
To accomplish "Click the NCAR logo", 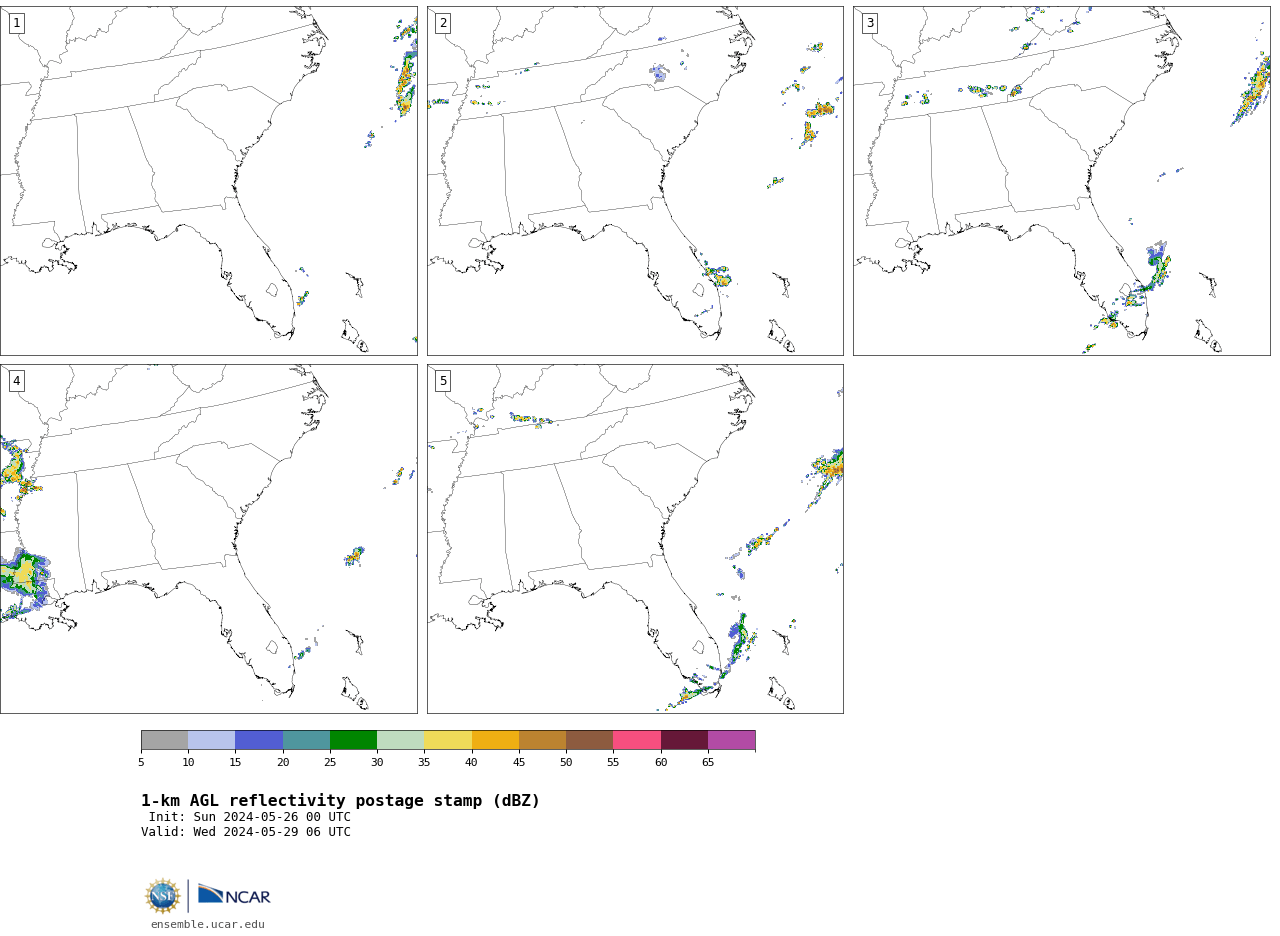I will (x=234, y=895).
